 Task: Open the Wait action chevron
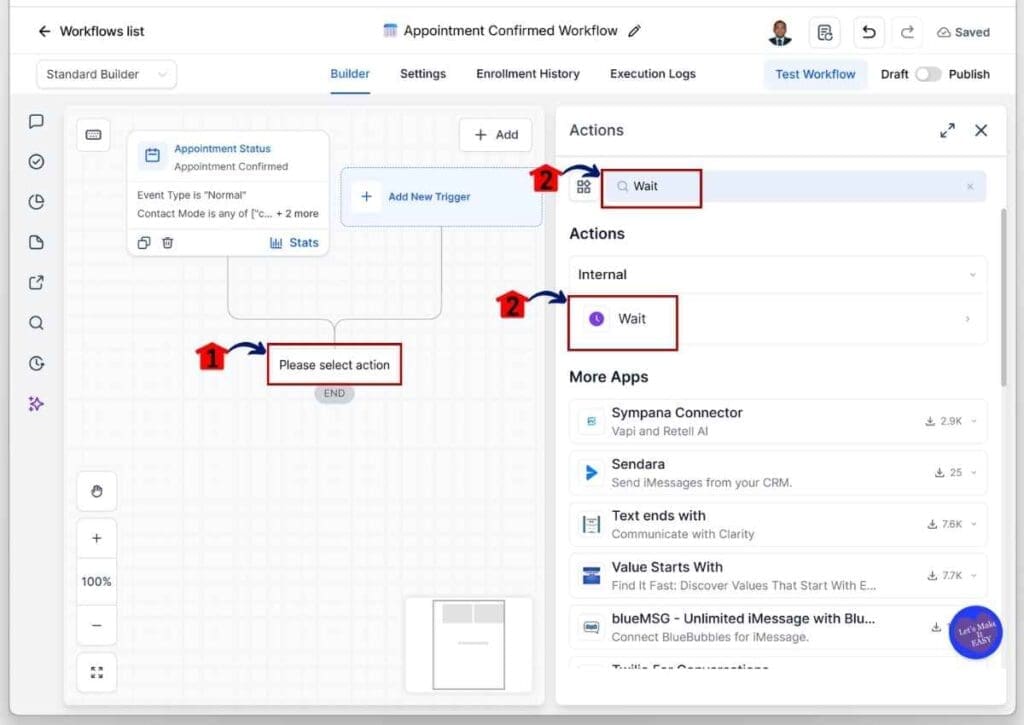(967, 319)
